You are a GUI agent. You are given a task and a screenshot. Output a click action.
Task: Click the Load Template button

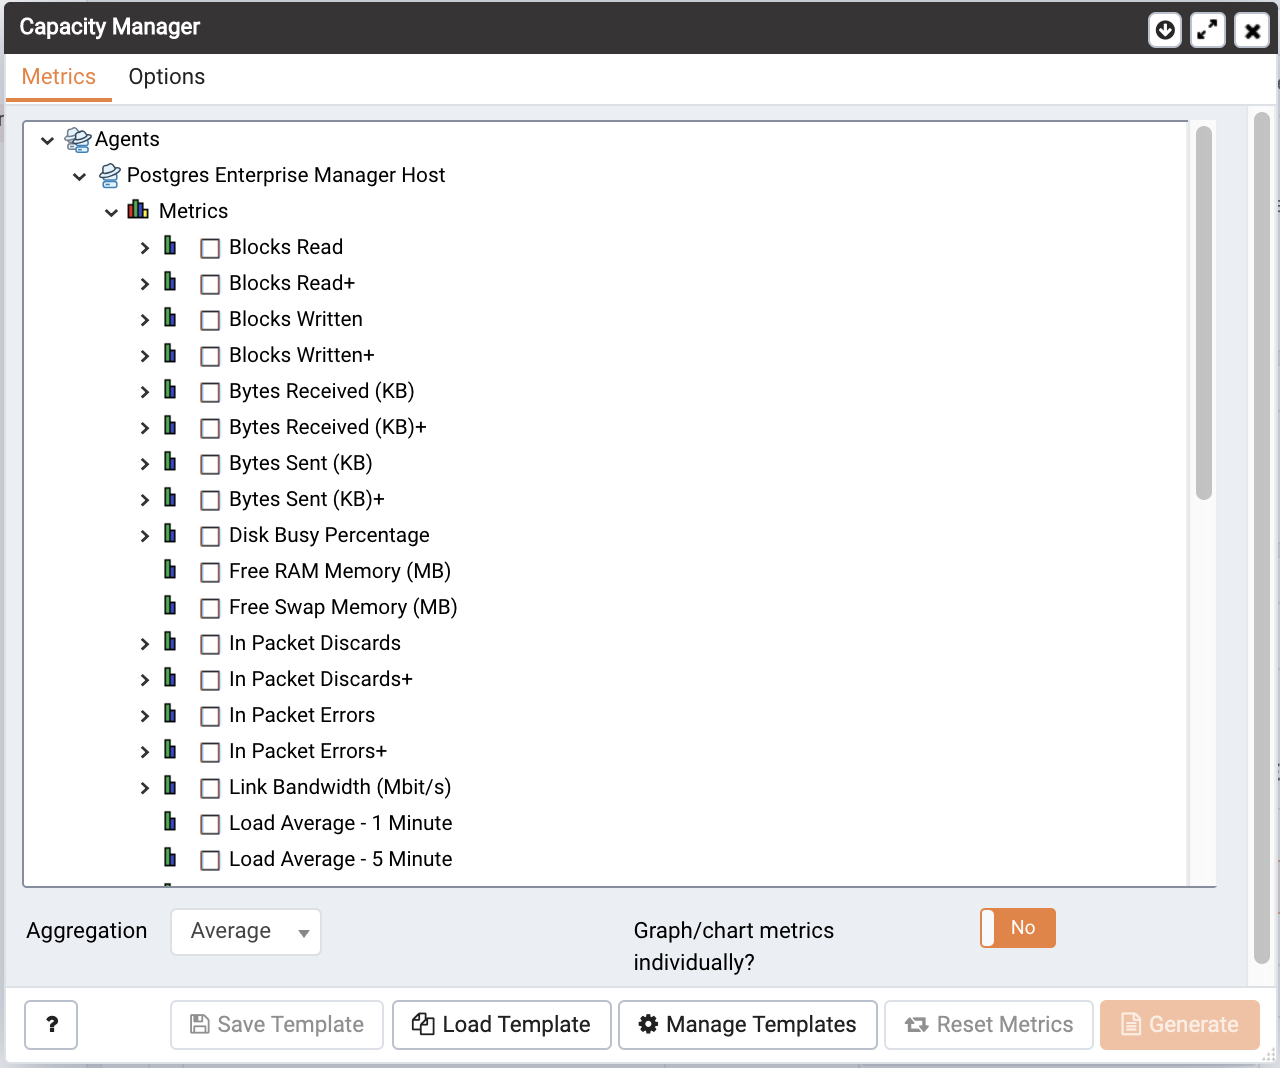[502, 1025]
